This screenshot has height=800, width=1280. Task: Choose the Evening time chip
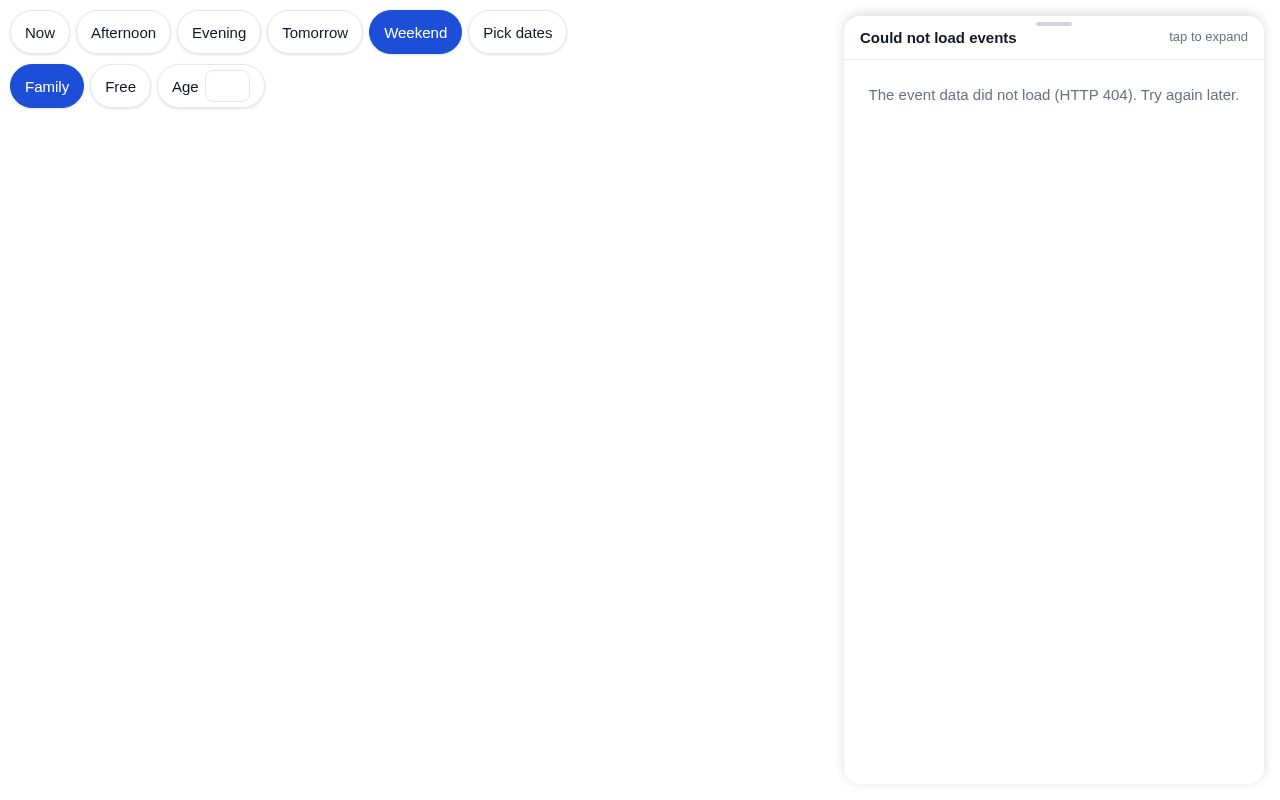pos(219,32)
